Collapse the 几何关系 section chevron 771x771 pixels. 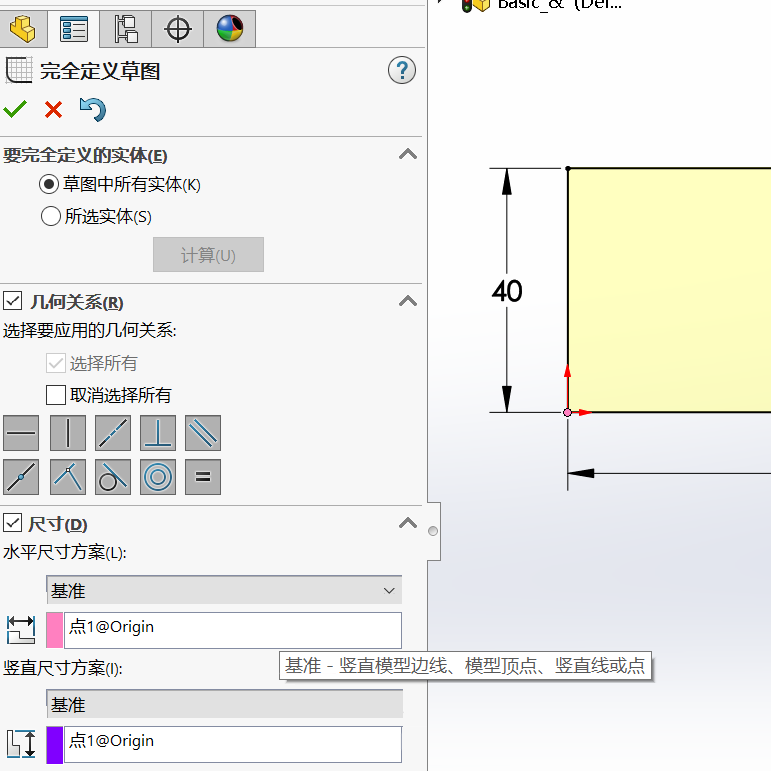coord(407,301)
